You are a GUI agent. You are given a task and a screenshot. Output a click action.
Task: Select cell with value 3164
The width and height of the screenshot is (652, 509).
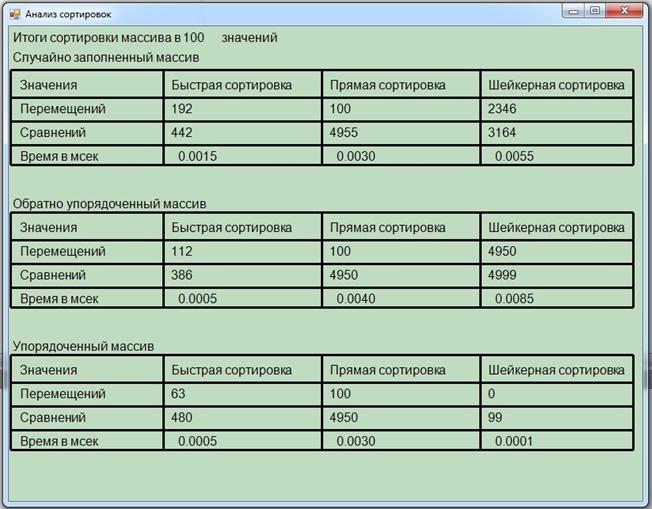point(557,133)
